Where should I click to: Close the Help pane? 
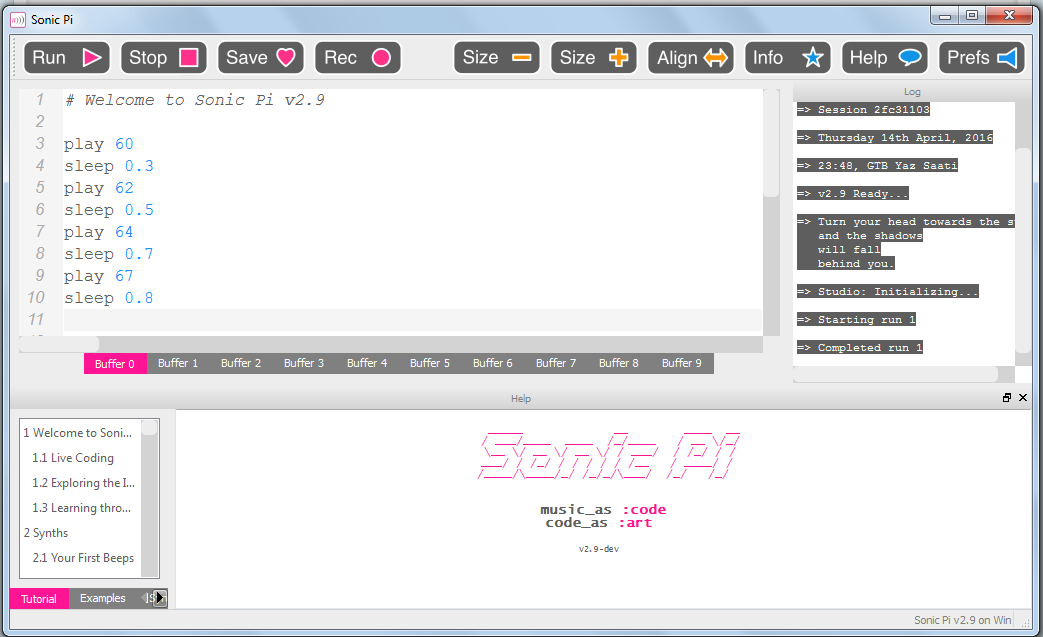pos(1022,397)
